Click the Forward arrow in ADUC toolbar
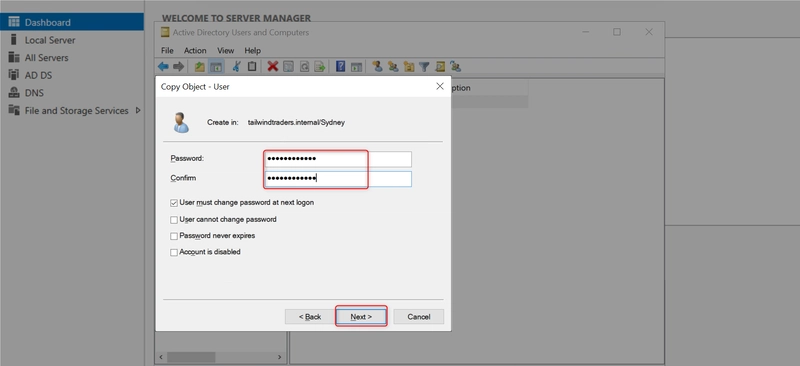 (x=179, y=66)
